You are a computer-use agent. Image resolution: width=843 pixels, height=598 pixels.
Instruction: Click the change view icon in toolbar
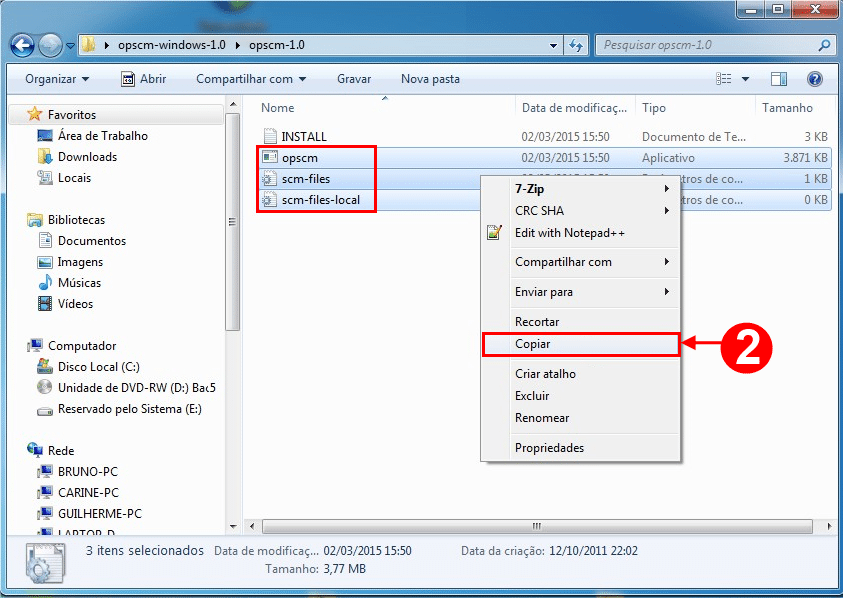(725, 79)
